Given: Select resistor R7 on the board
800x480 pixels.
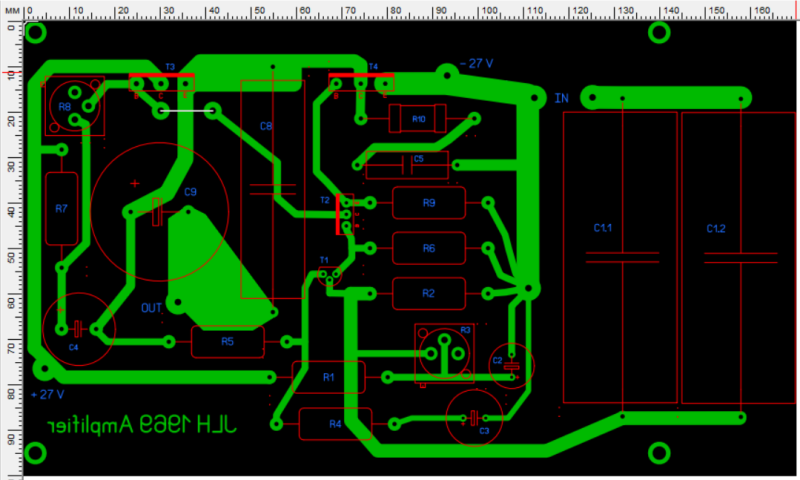Looking at the screenshot, I should [62, 209].
